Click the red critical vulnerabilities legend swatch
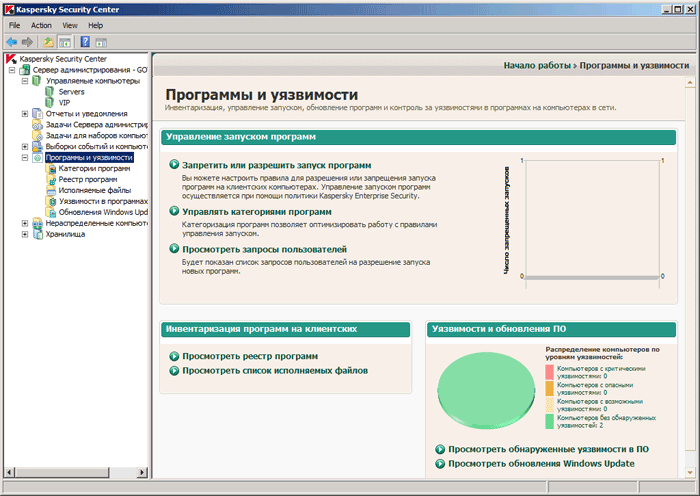The width and height of the screenshot is (700, 496). click(550, 372)
